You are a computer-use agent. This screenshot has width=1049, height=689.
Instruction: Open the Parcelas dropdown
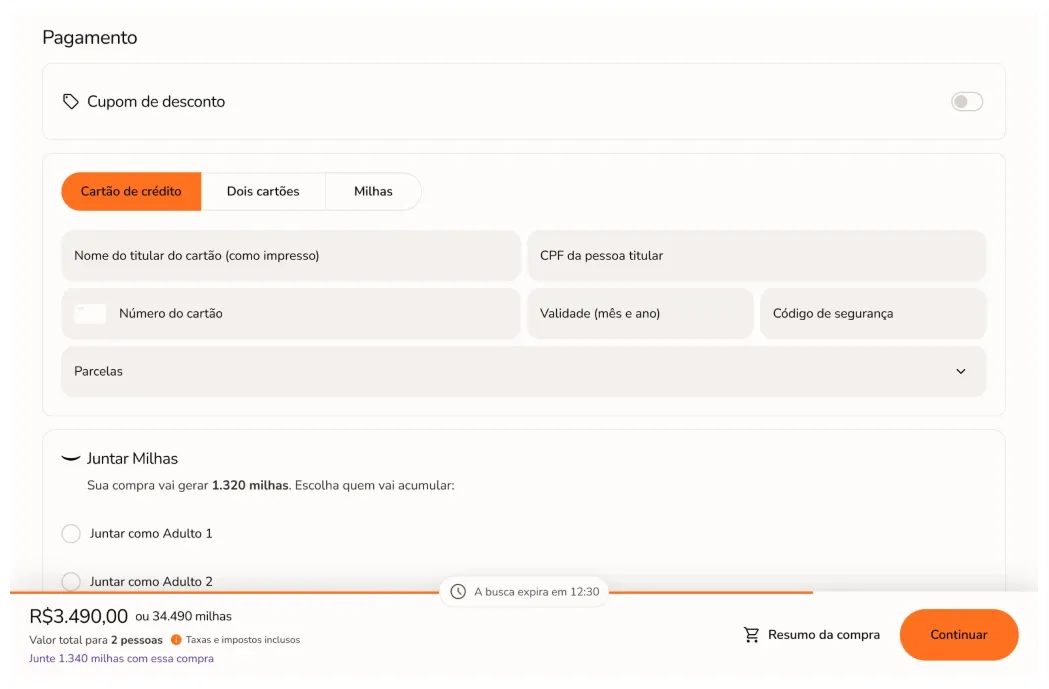pos(523,371)
